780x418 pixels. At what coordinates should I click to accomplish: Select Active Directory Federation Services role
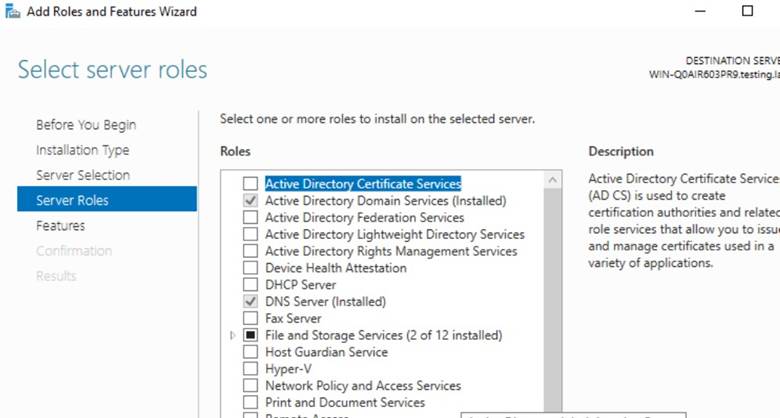[364, 217]
